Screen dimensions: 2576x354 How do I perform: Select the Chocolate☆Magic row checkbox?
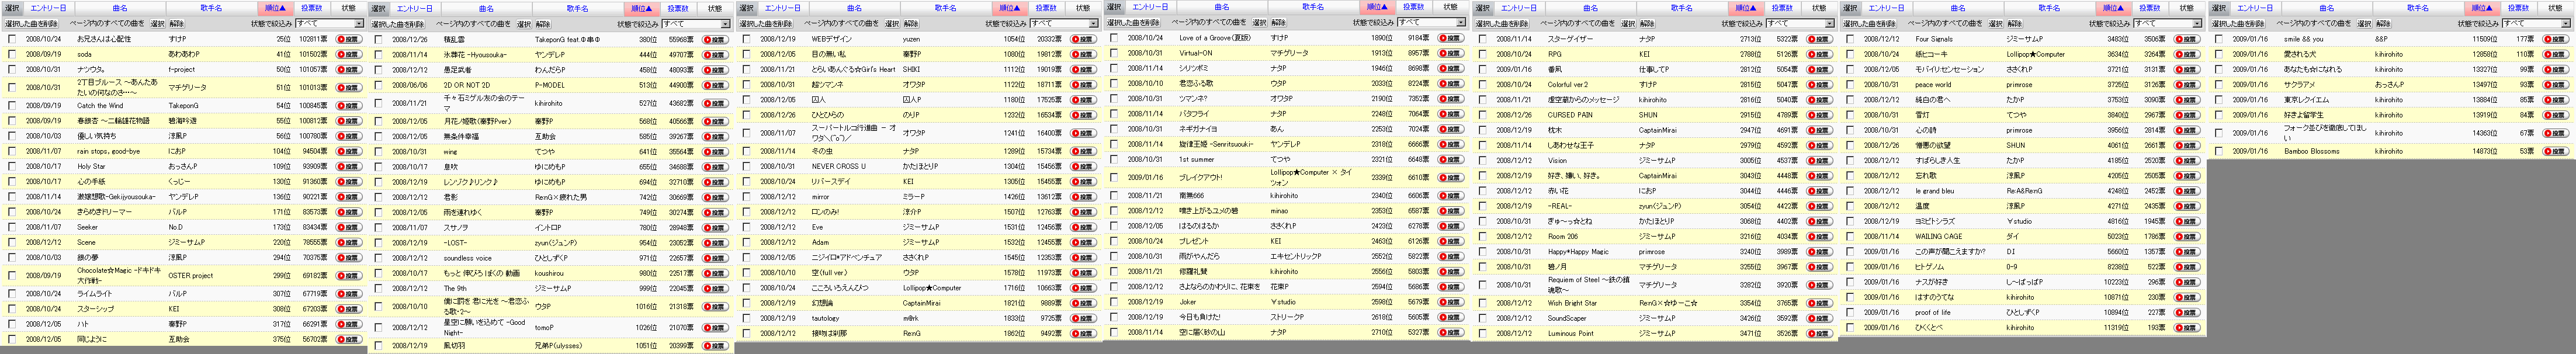[12, 275]
